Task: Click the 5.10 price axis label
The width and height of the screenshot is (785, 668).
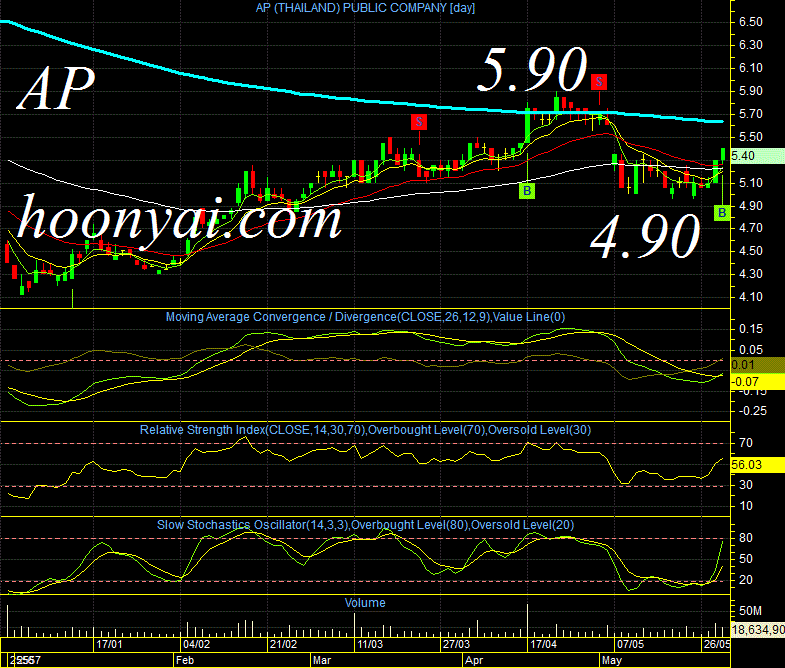Action: [750, 183]
